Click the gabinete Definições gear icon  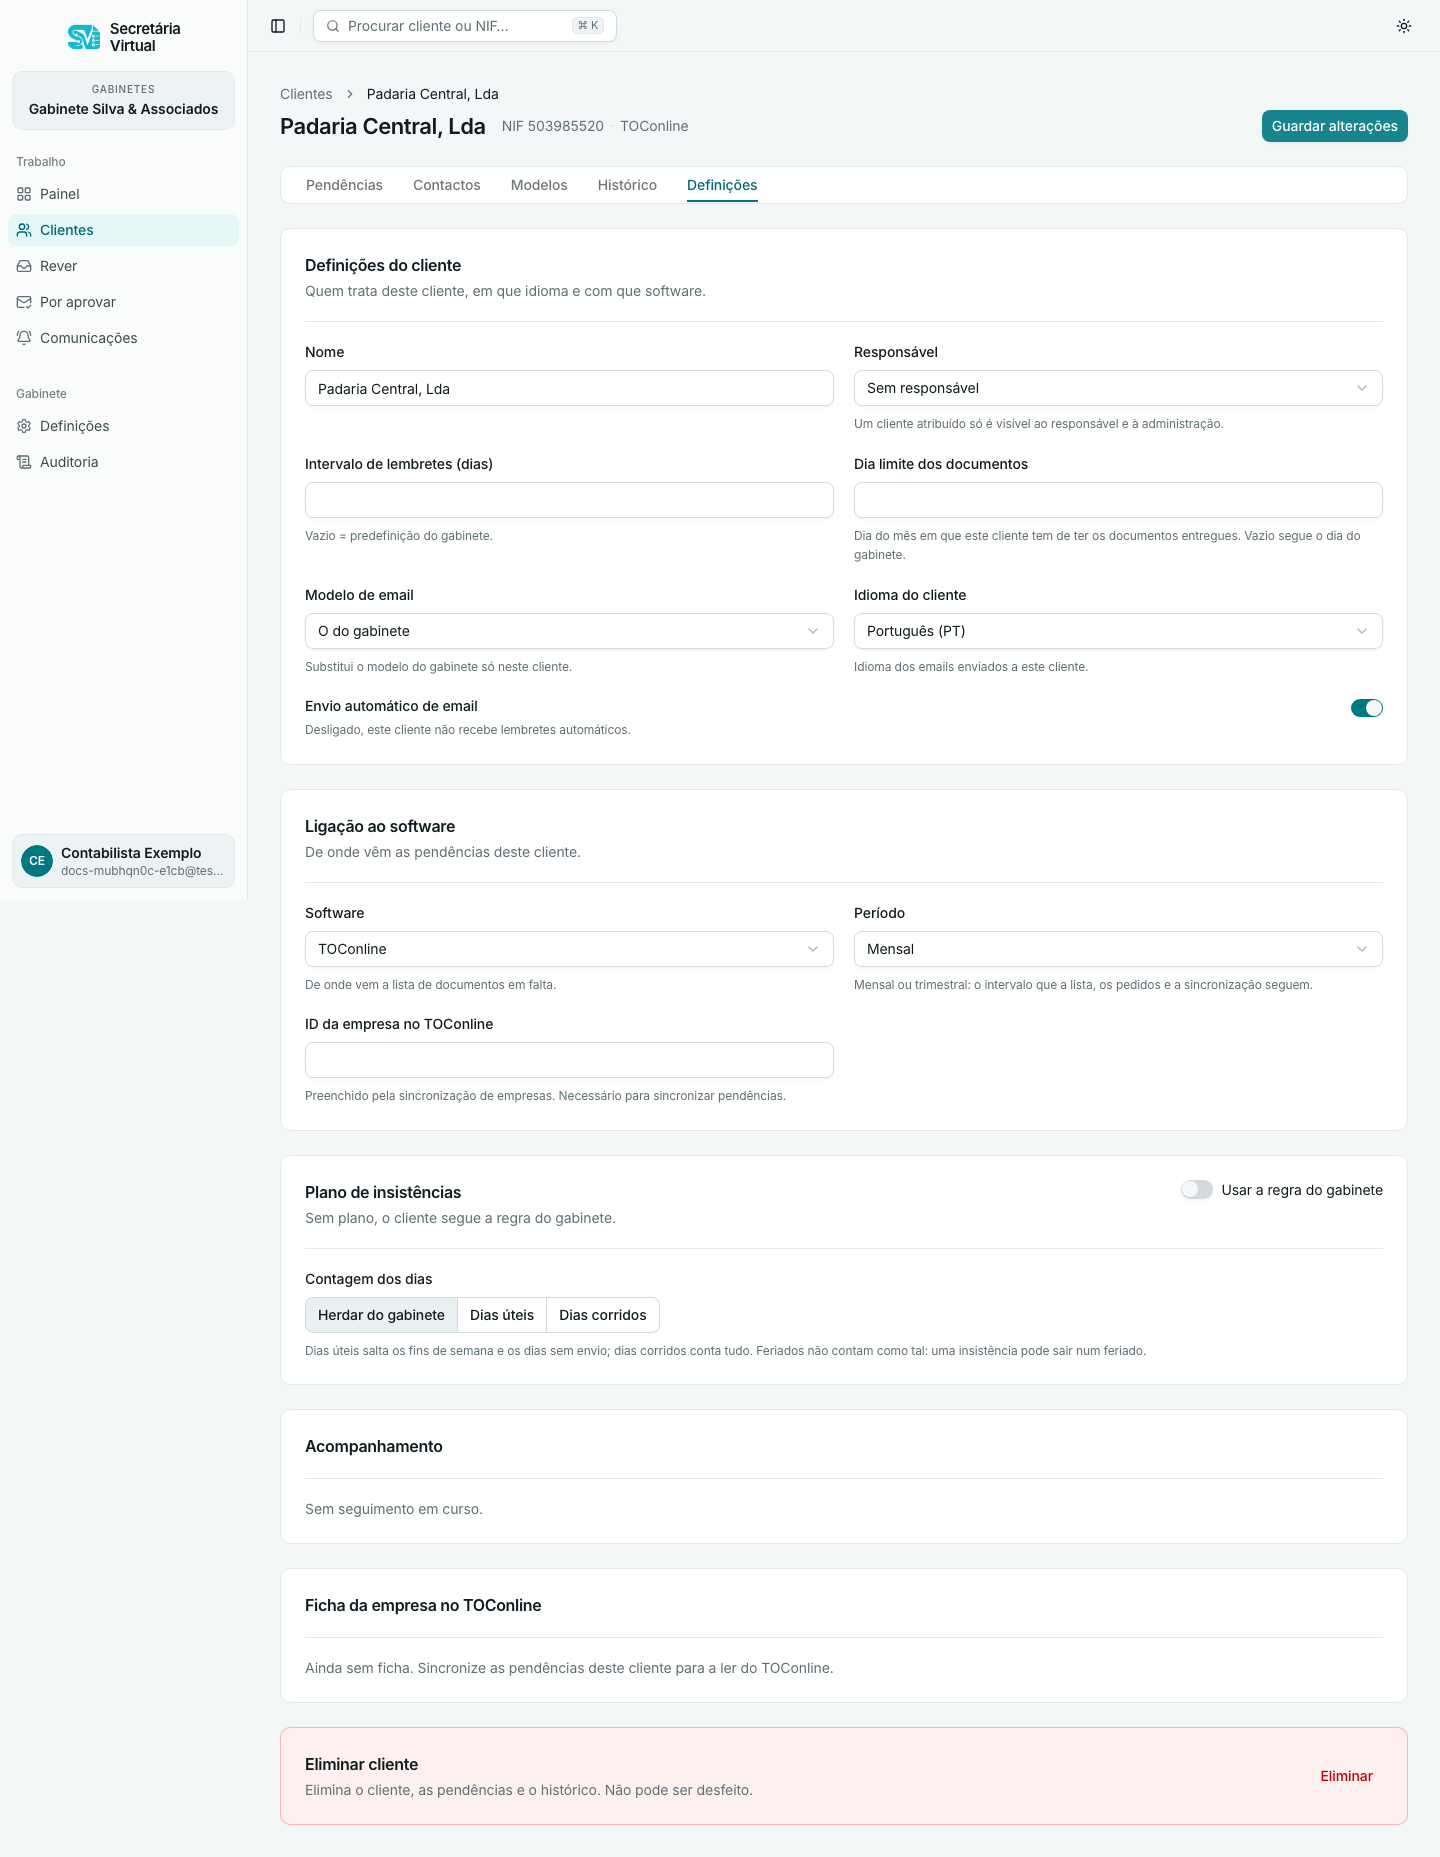coord(24,426)
